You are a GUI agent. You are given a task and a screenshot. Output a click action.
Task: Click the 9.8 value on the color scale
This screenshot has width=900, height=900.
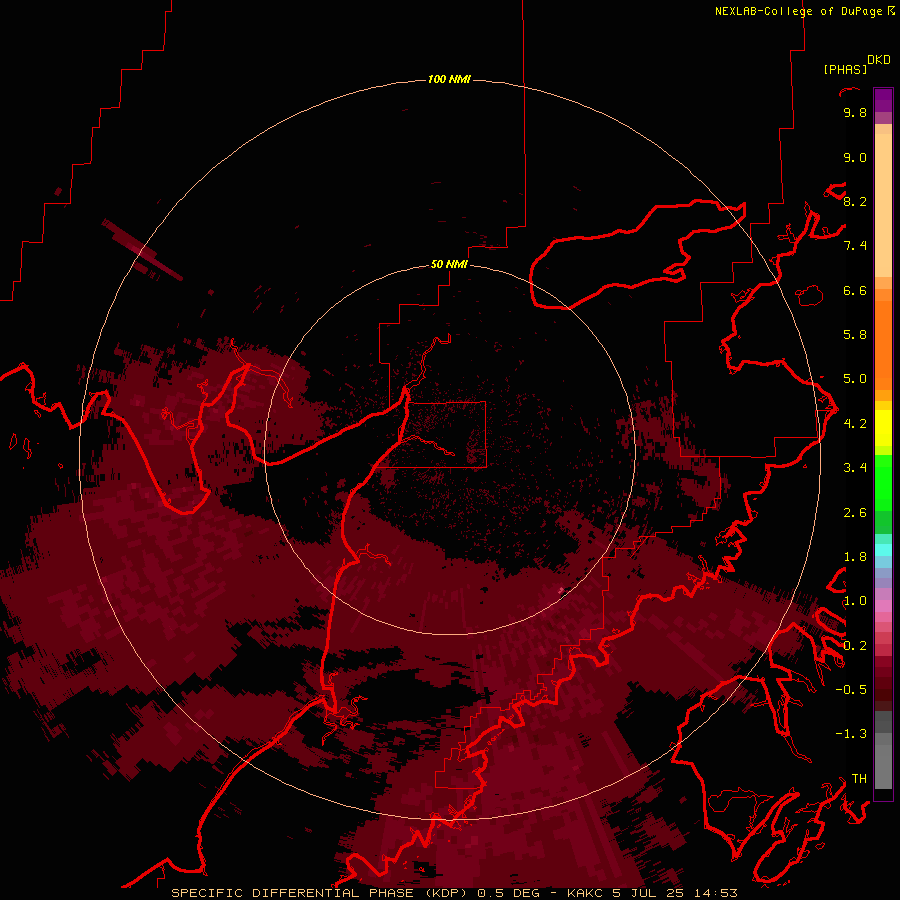(855, 112)
